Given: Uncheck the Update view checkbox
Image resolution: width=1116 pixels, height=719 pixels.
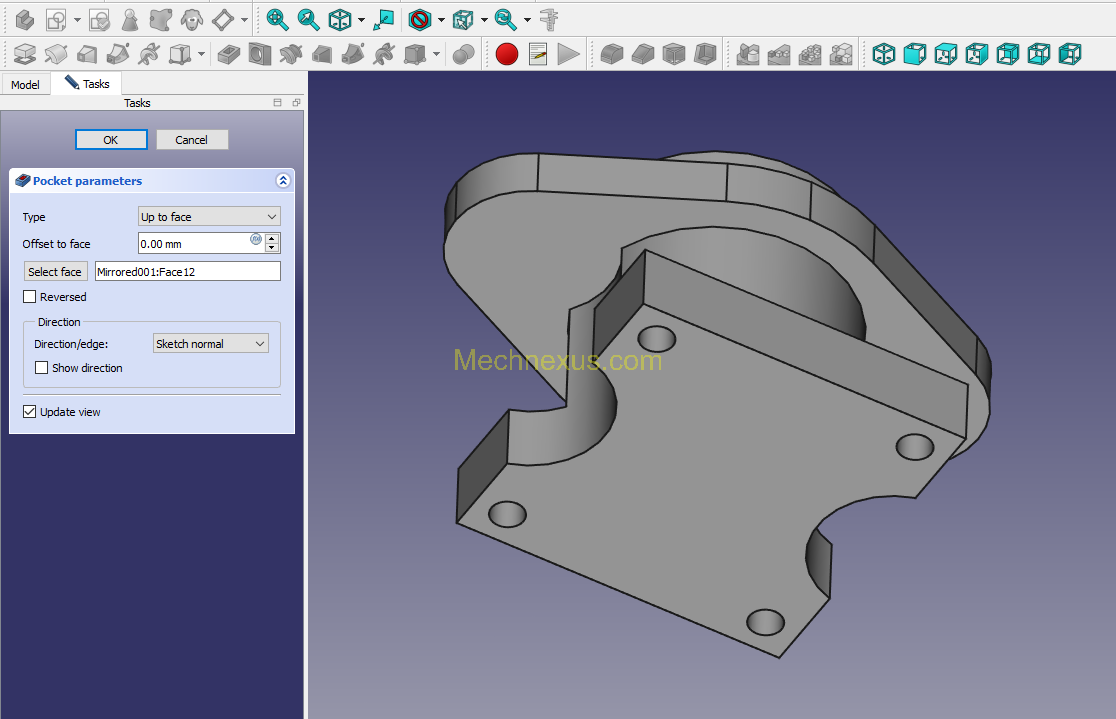Looking at the screenshot, I should pos(30,412).
